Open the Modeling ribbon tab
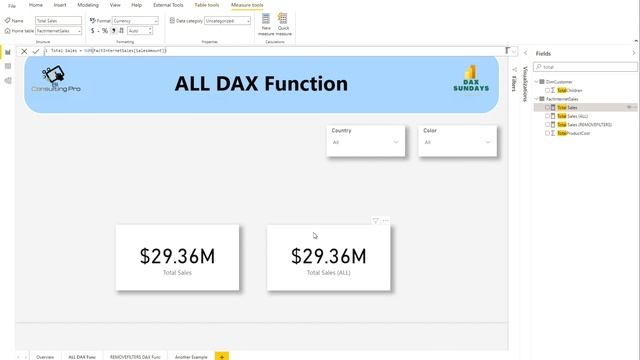Screen dimensions: 640x360 pos(88,5)
